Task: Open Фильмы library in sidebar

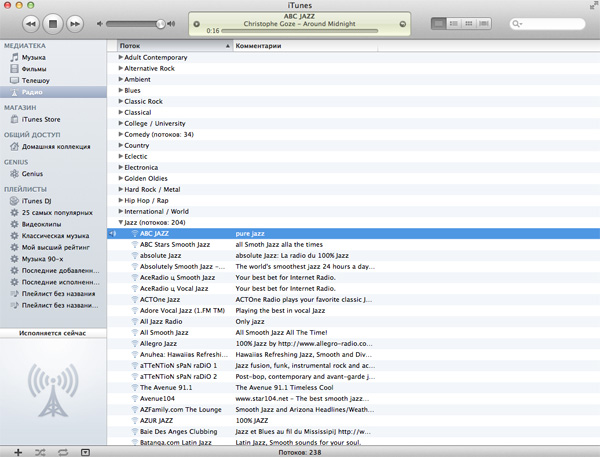Action: point(34,69)
